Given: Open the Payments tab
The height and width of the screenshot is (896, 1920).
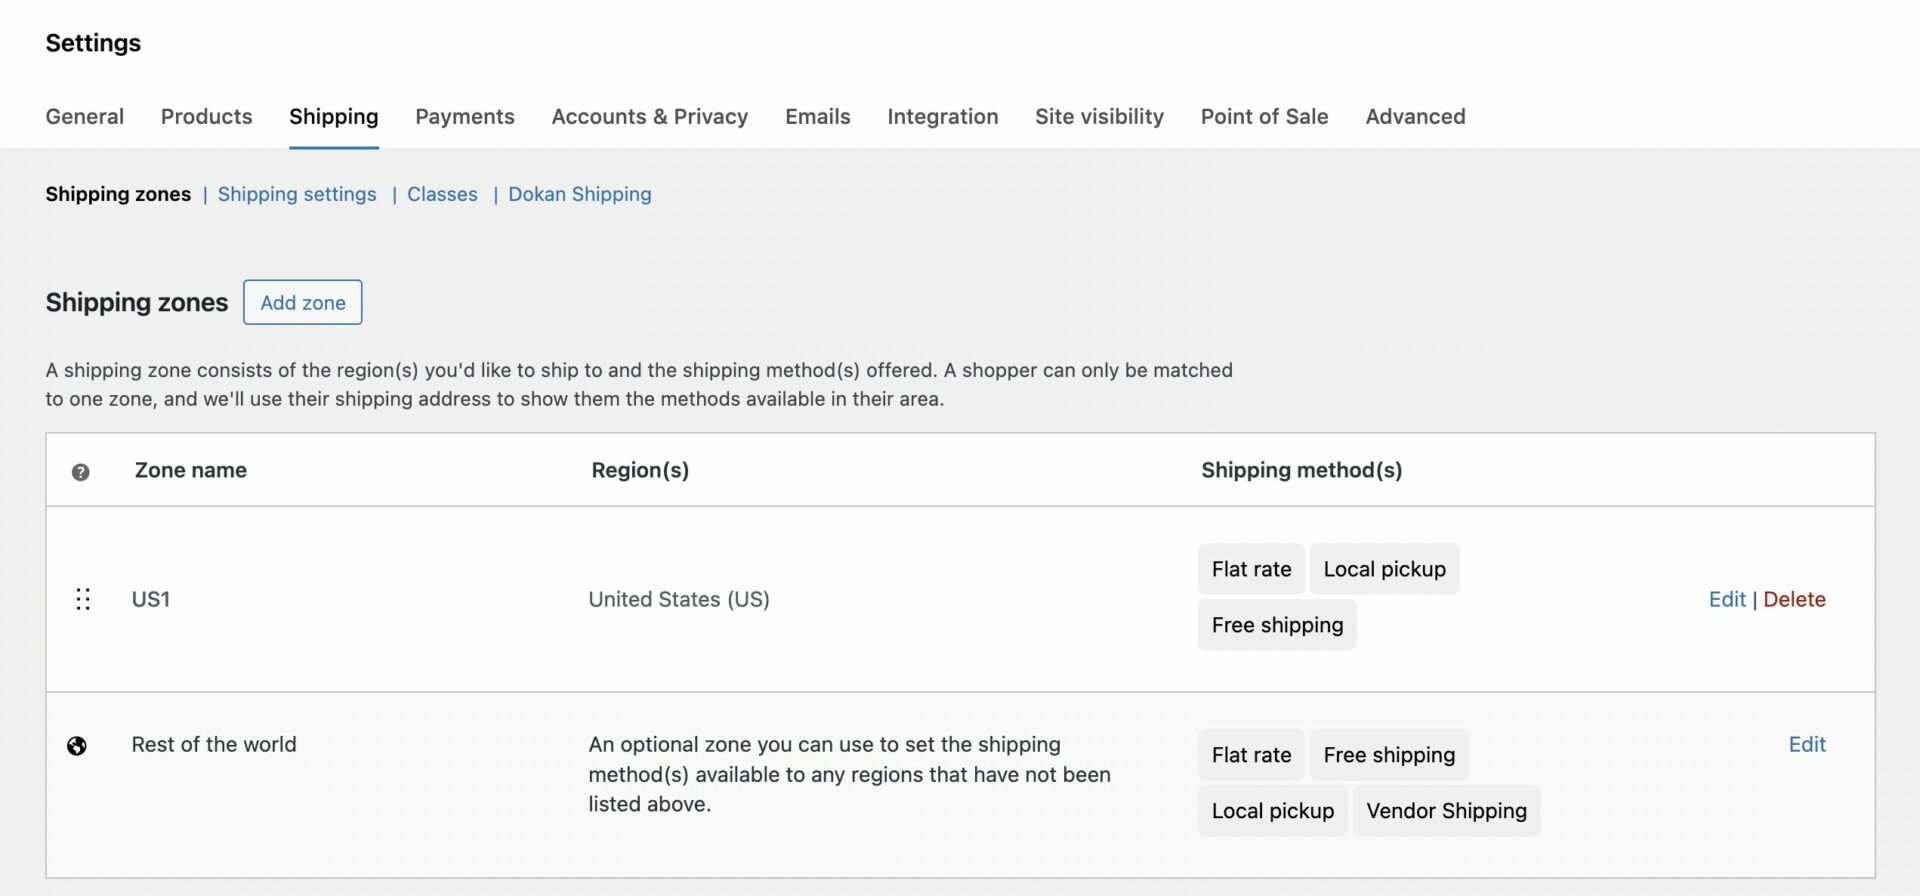Looking at the screenshot, I should click(465, 116).
